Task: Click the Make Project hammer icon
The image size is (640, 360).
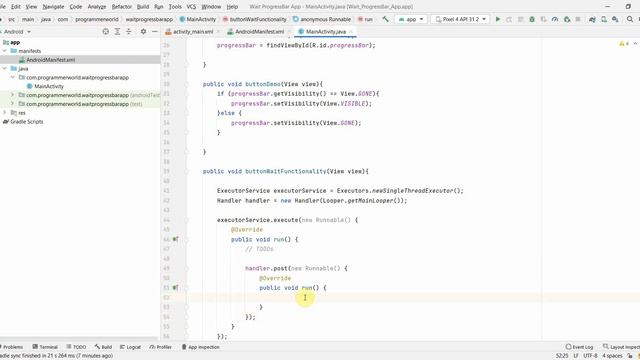Action: point(385,19)
